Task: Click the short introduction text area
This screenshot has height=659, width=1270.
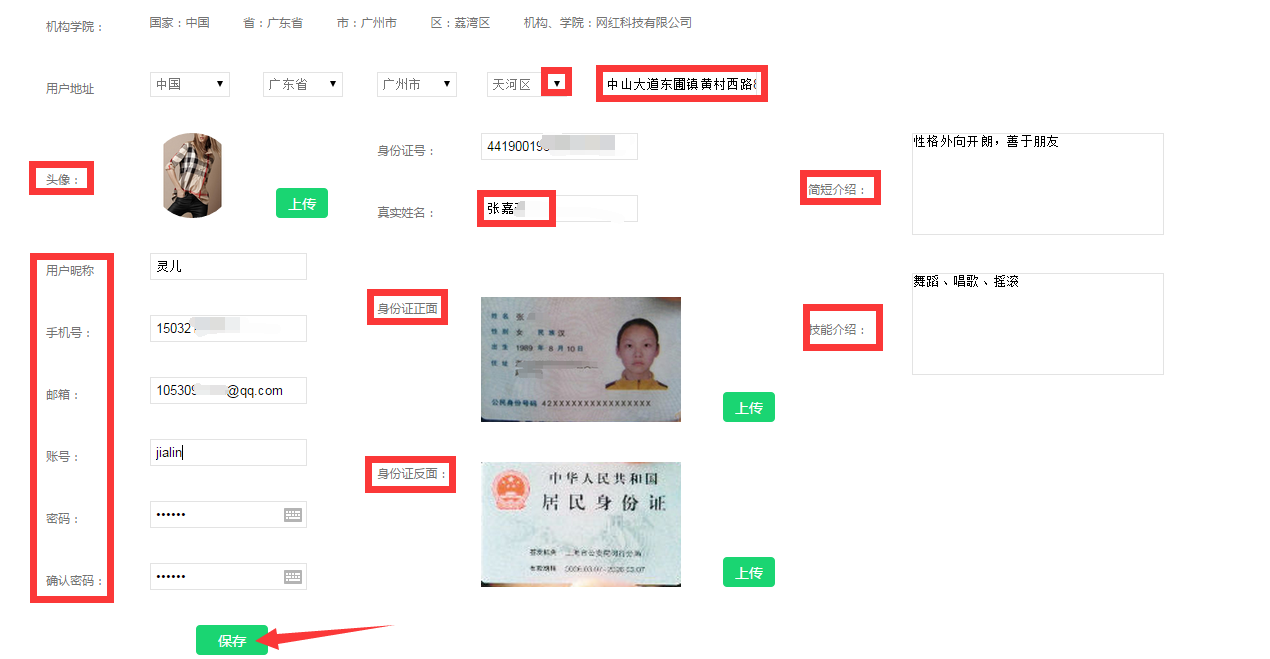Action: click(x=1038, y=184)
